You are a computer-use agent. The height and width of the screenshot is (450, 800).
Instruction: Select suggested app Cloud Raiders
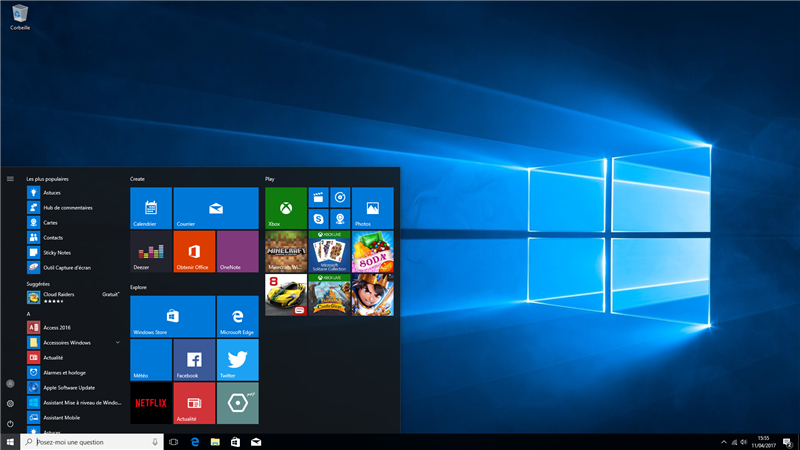click(x=74, y=297)
